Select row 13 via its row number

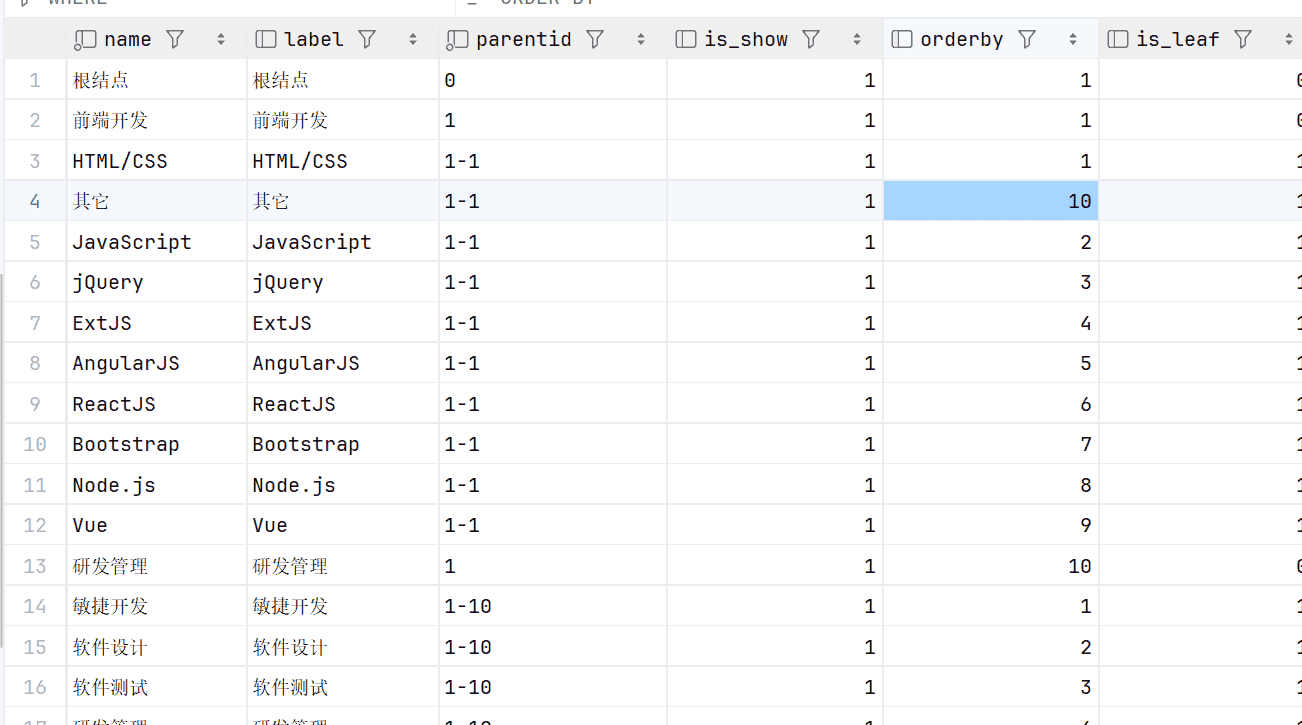(35, 566)
